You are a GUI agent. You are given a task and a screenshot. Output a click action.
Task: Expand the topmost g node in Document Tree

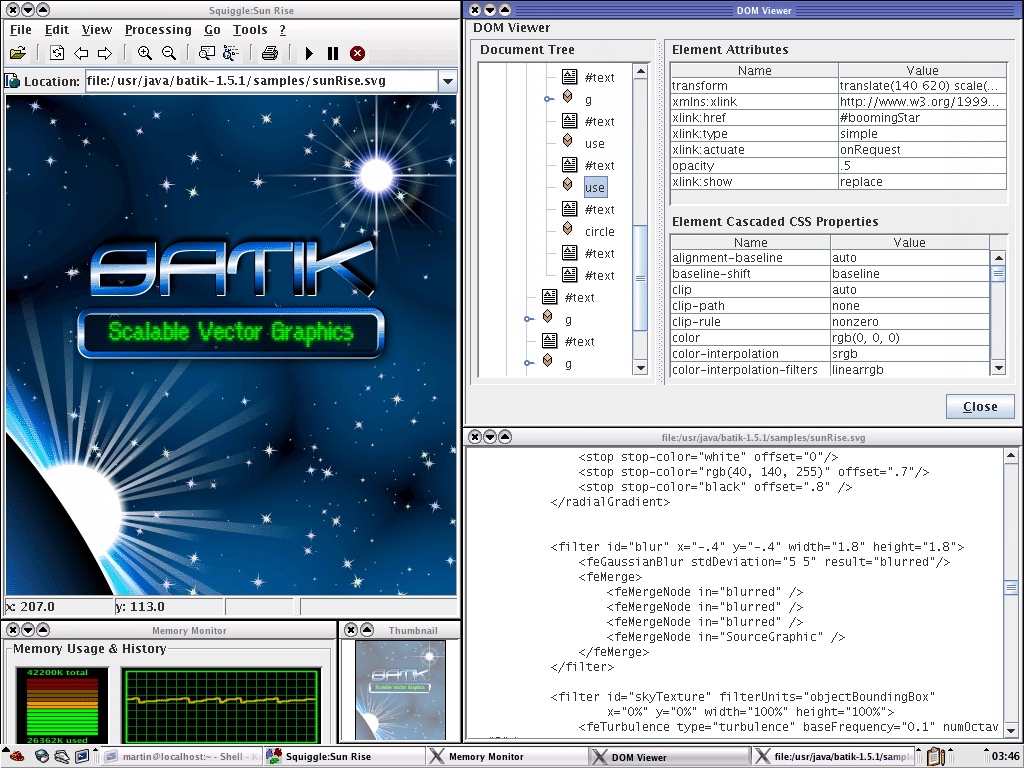pyautogui.click(x=549, y=99)
